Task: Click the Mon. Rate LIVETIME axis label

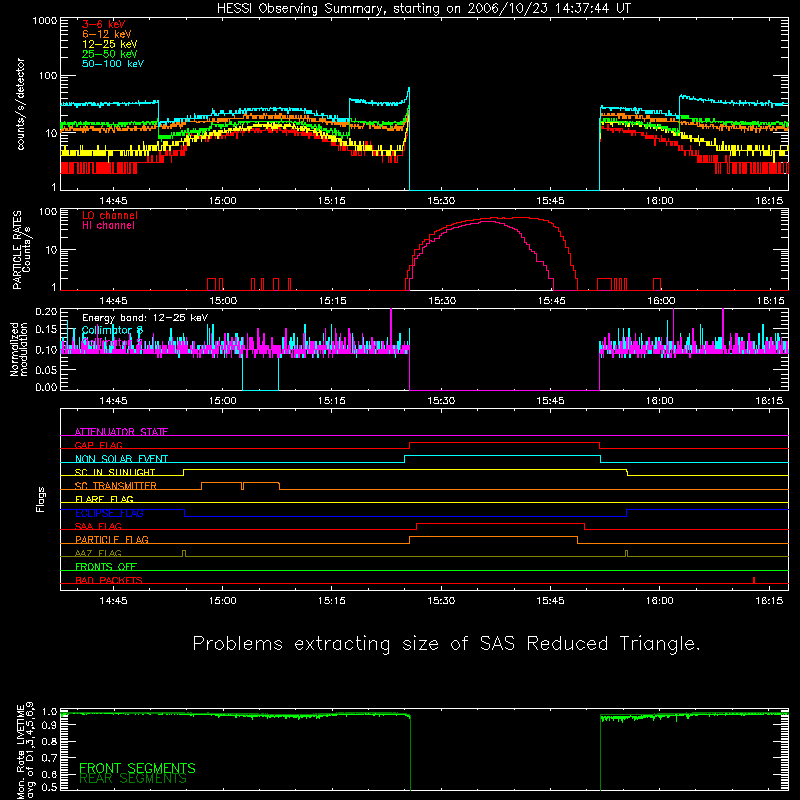Action: 25,750
